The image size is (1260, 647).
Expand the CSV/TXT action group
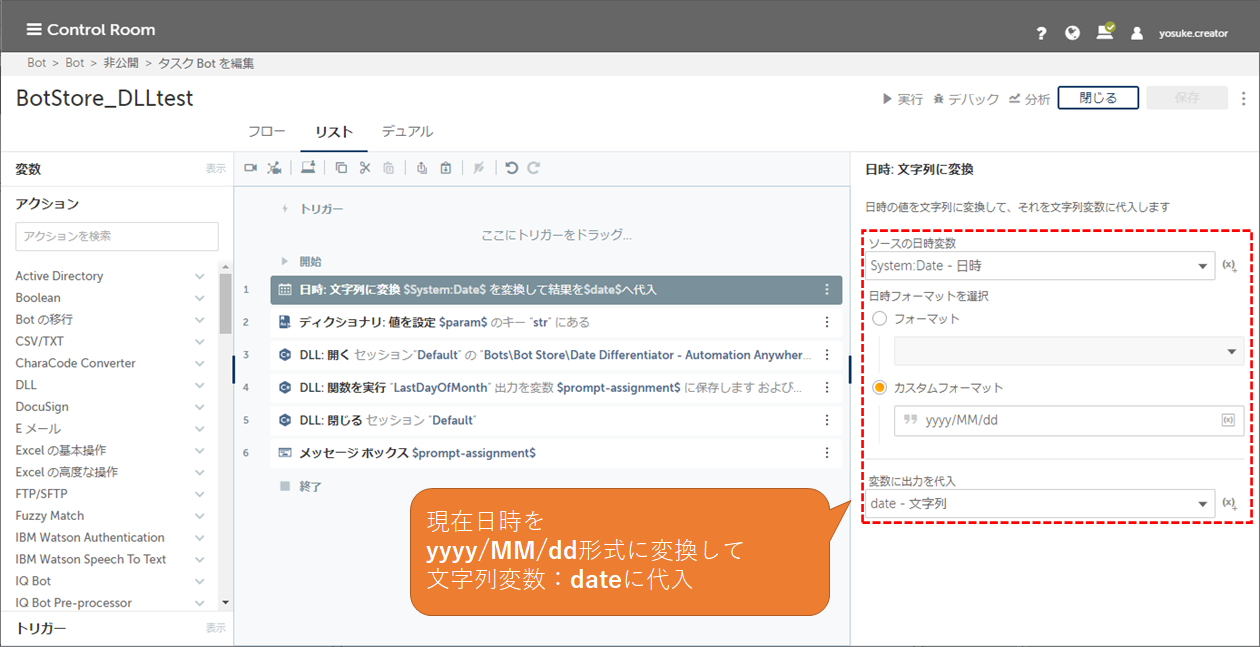(x=200, y=341)
